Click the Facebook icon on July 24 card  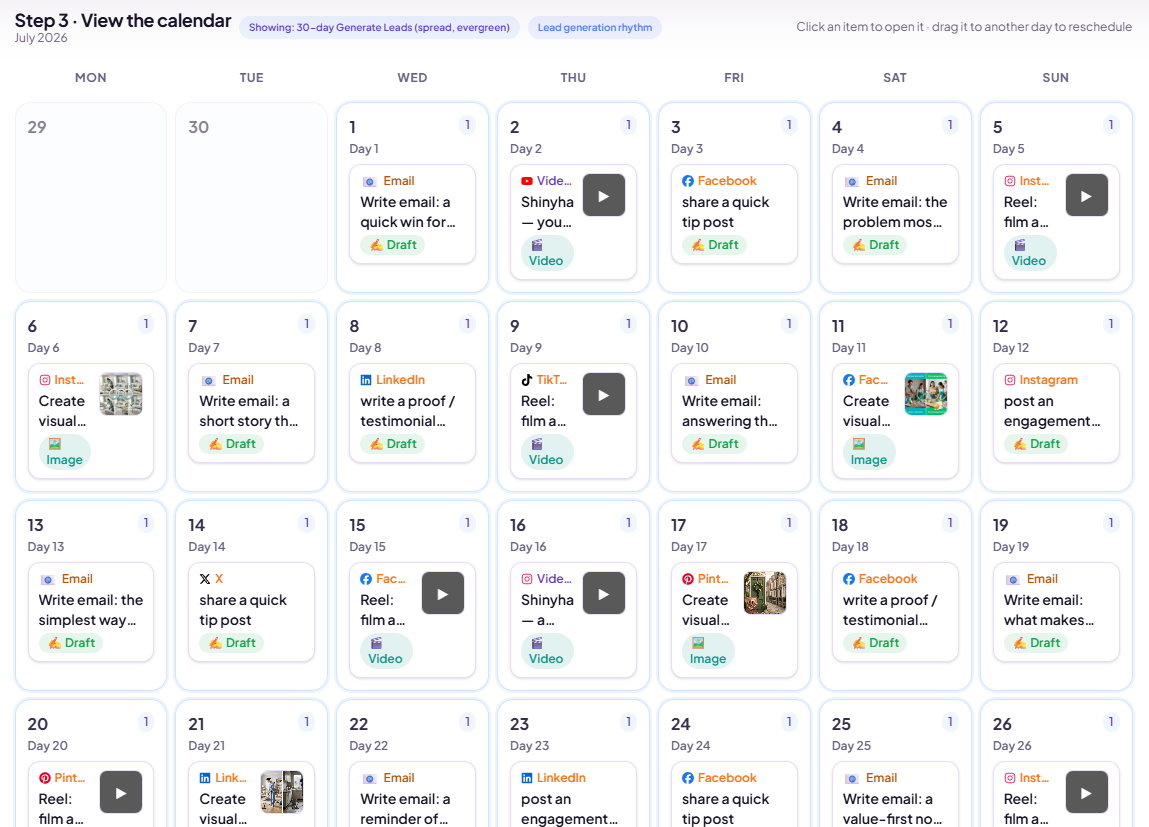coord(687,778)
